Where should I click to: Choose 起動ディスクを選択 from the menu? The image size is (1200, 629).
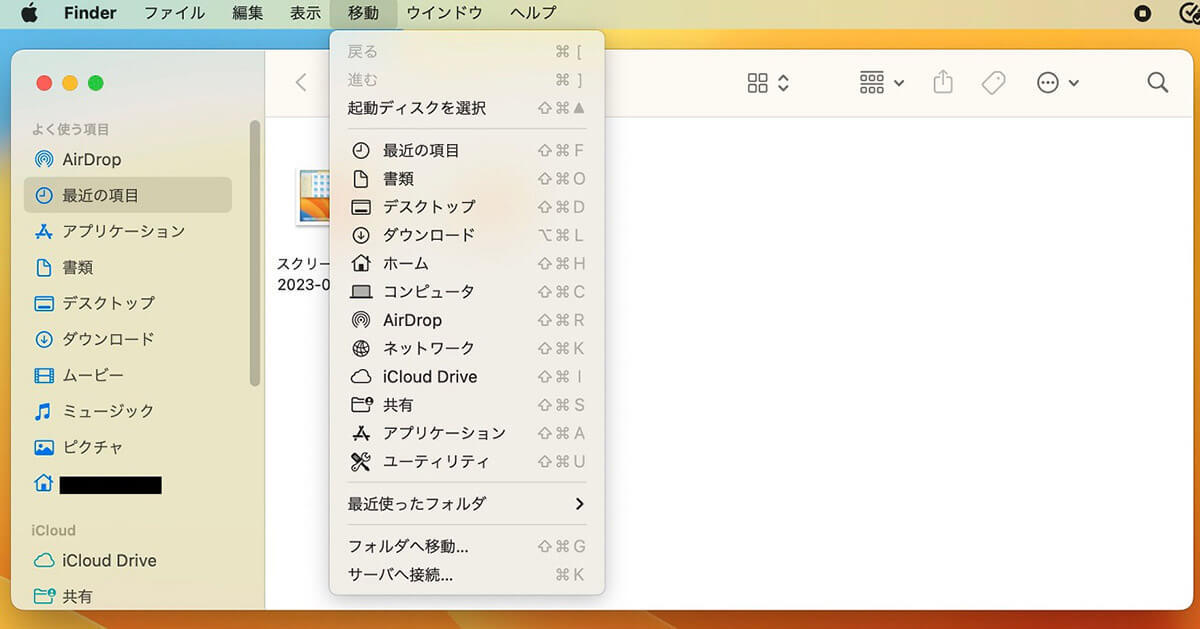point(466,108)
